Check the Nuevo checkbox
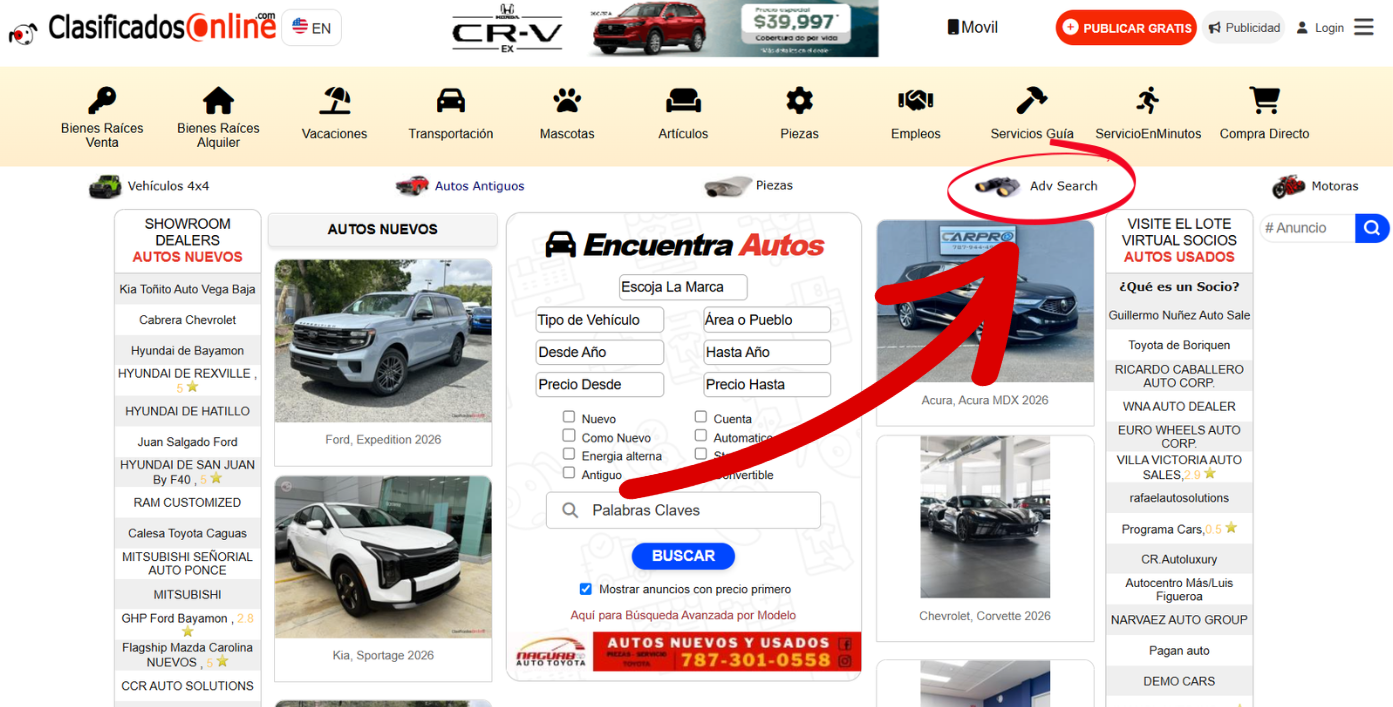The width and height of the screenshot is (1393, 707). click(569, 417)
